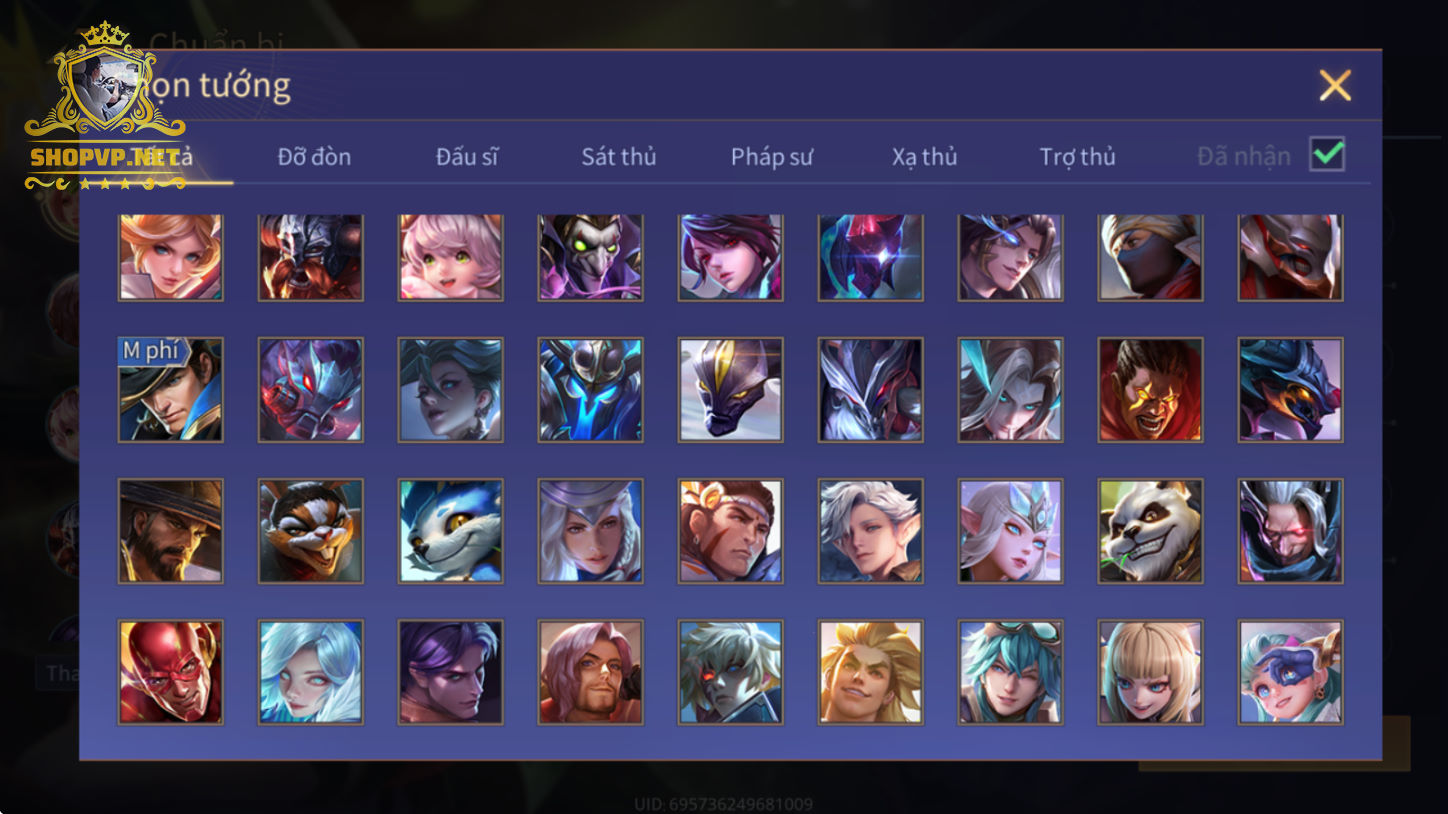
Task: Pick the raccoon hero portrait
Action: click(x=311, y=531)
